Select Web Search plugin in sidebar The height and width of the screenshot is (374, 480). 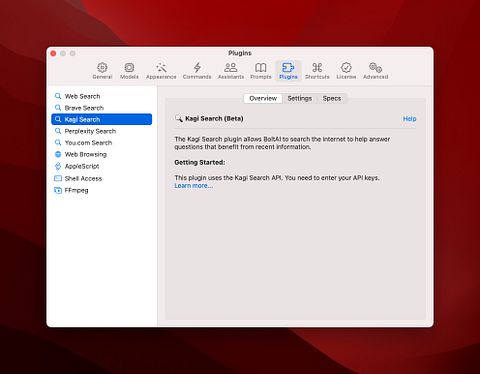(x=102, y=96)
